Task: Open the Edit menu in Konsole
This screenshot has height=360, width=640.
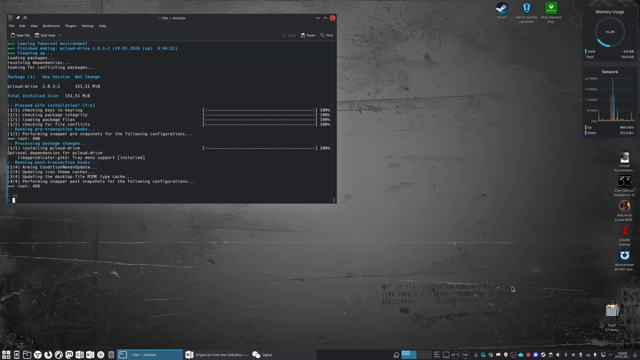Action: (x=22, y=26)
